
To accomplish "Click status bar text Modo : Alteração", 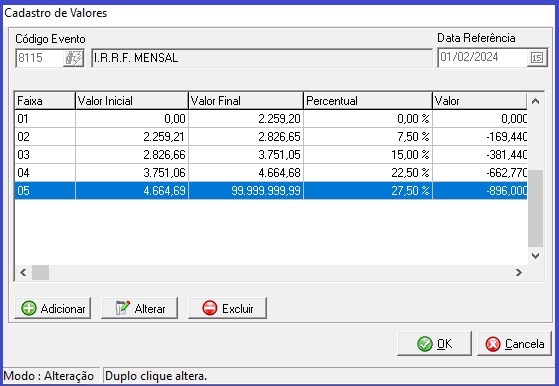I will click(x=49, y=376).
